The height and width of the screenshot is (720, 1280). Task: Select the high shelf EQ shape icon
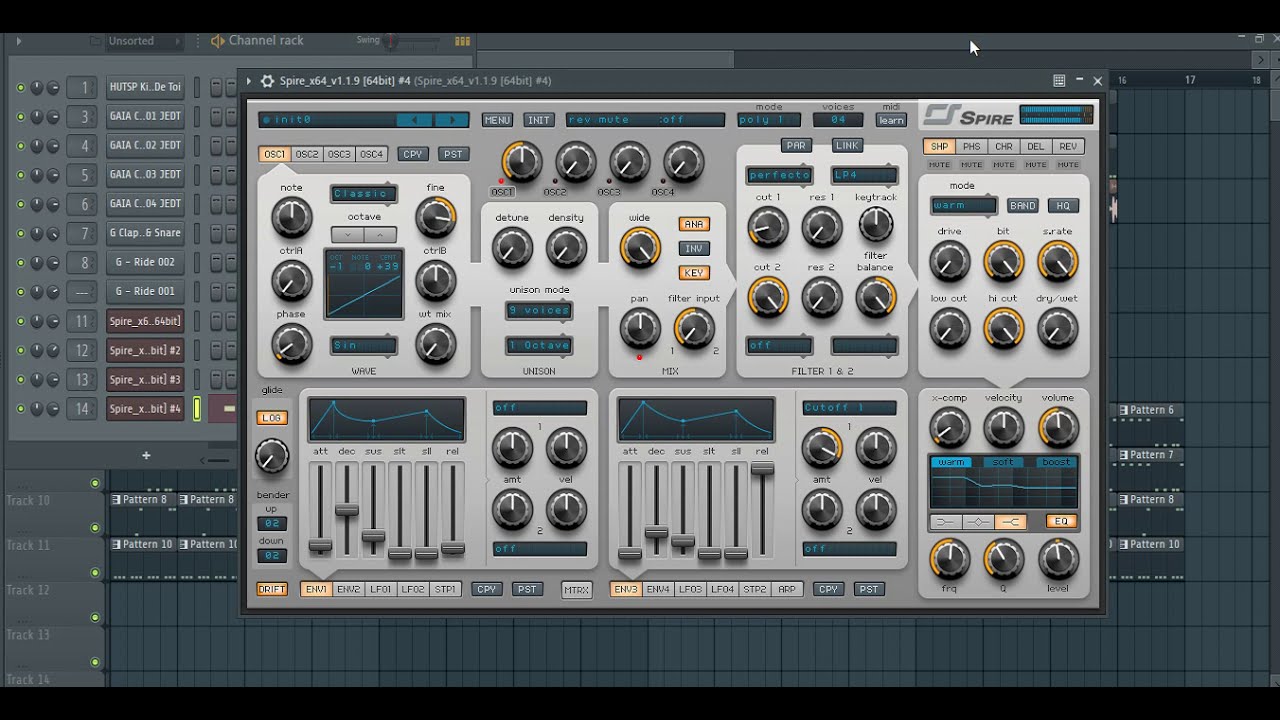point(1012,522)
